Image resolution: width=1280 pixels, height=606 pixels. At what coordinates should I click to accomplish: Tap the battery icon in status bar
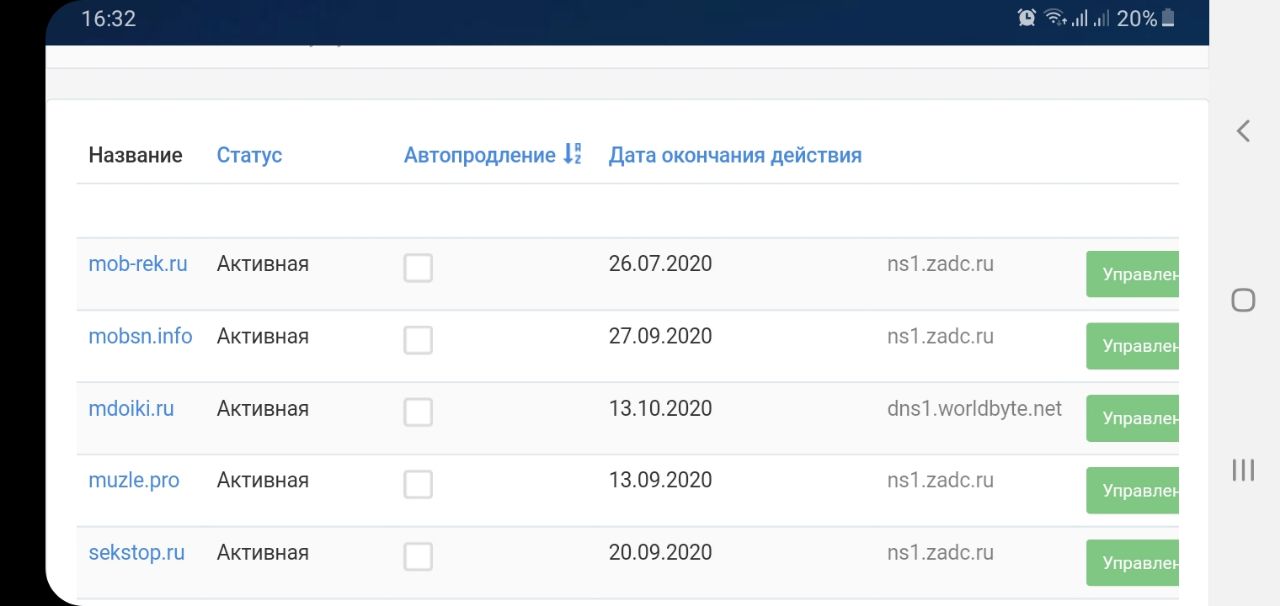click(x=1168, y=18)
